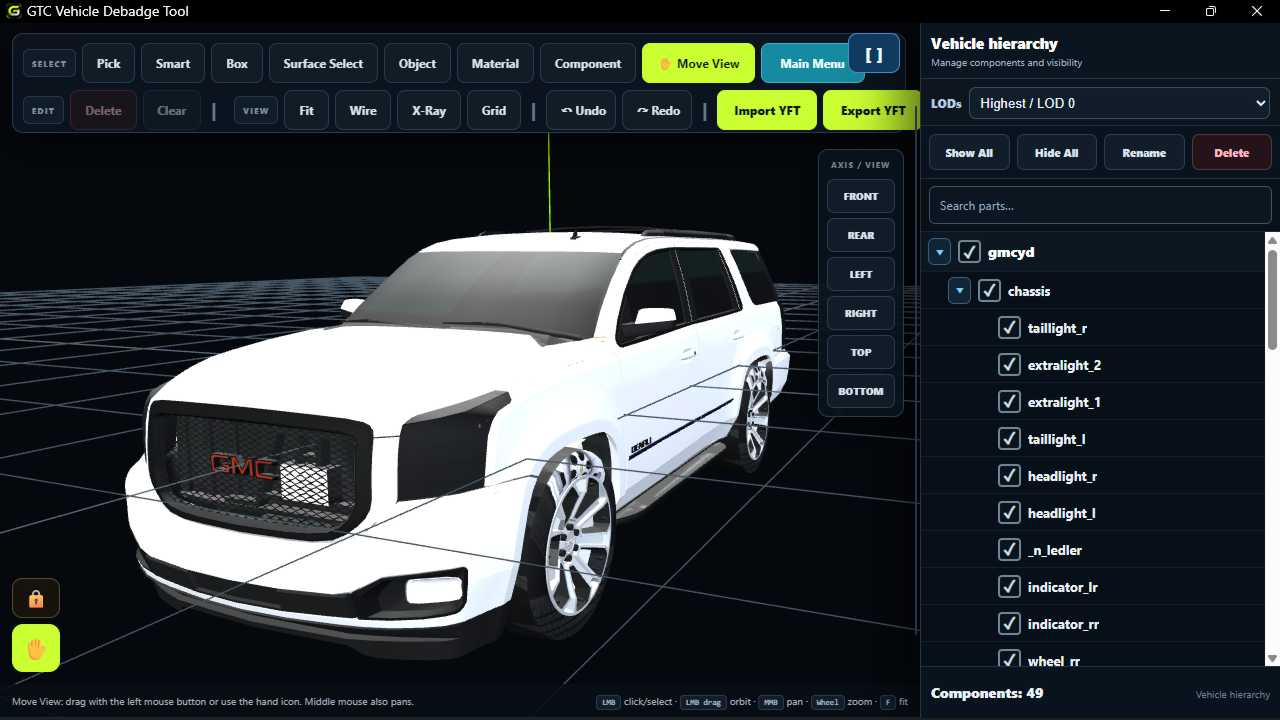Click Import YFT button

click(x=767, y=110)
